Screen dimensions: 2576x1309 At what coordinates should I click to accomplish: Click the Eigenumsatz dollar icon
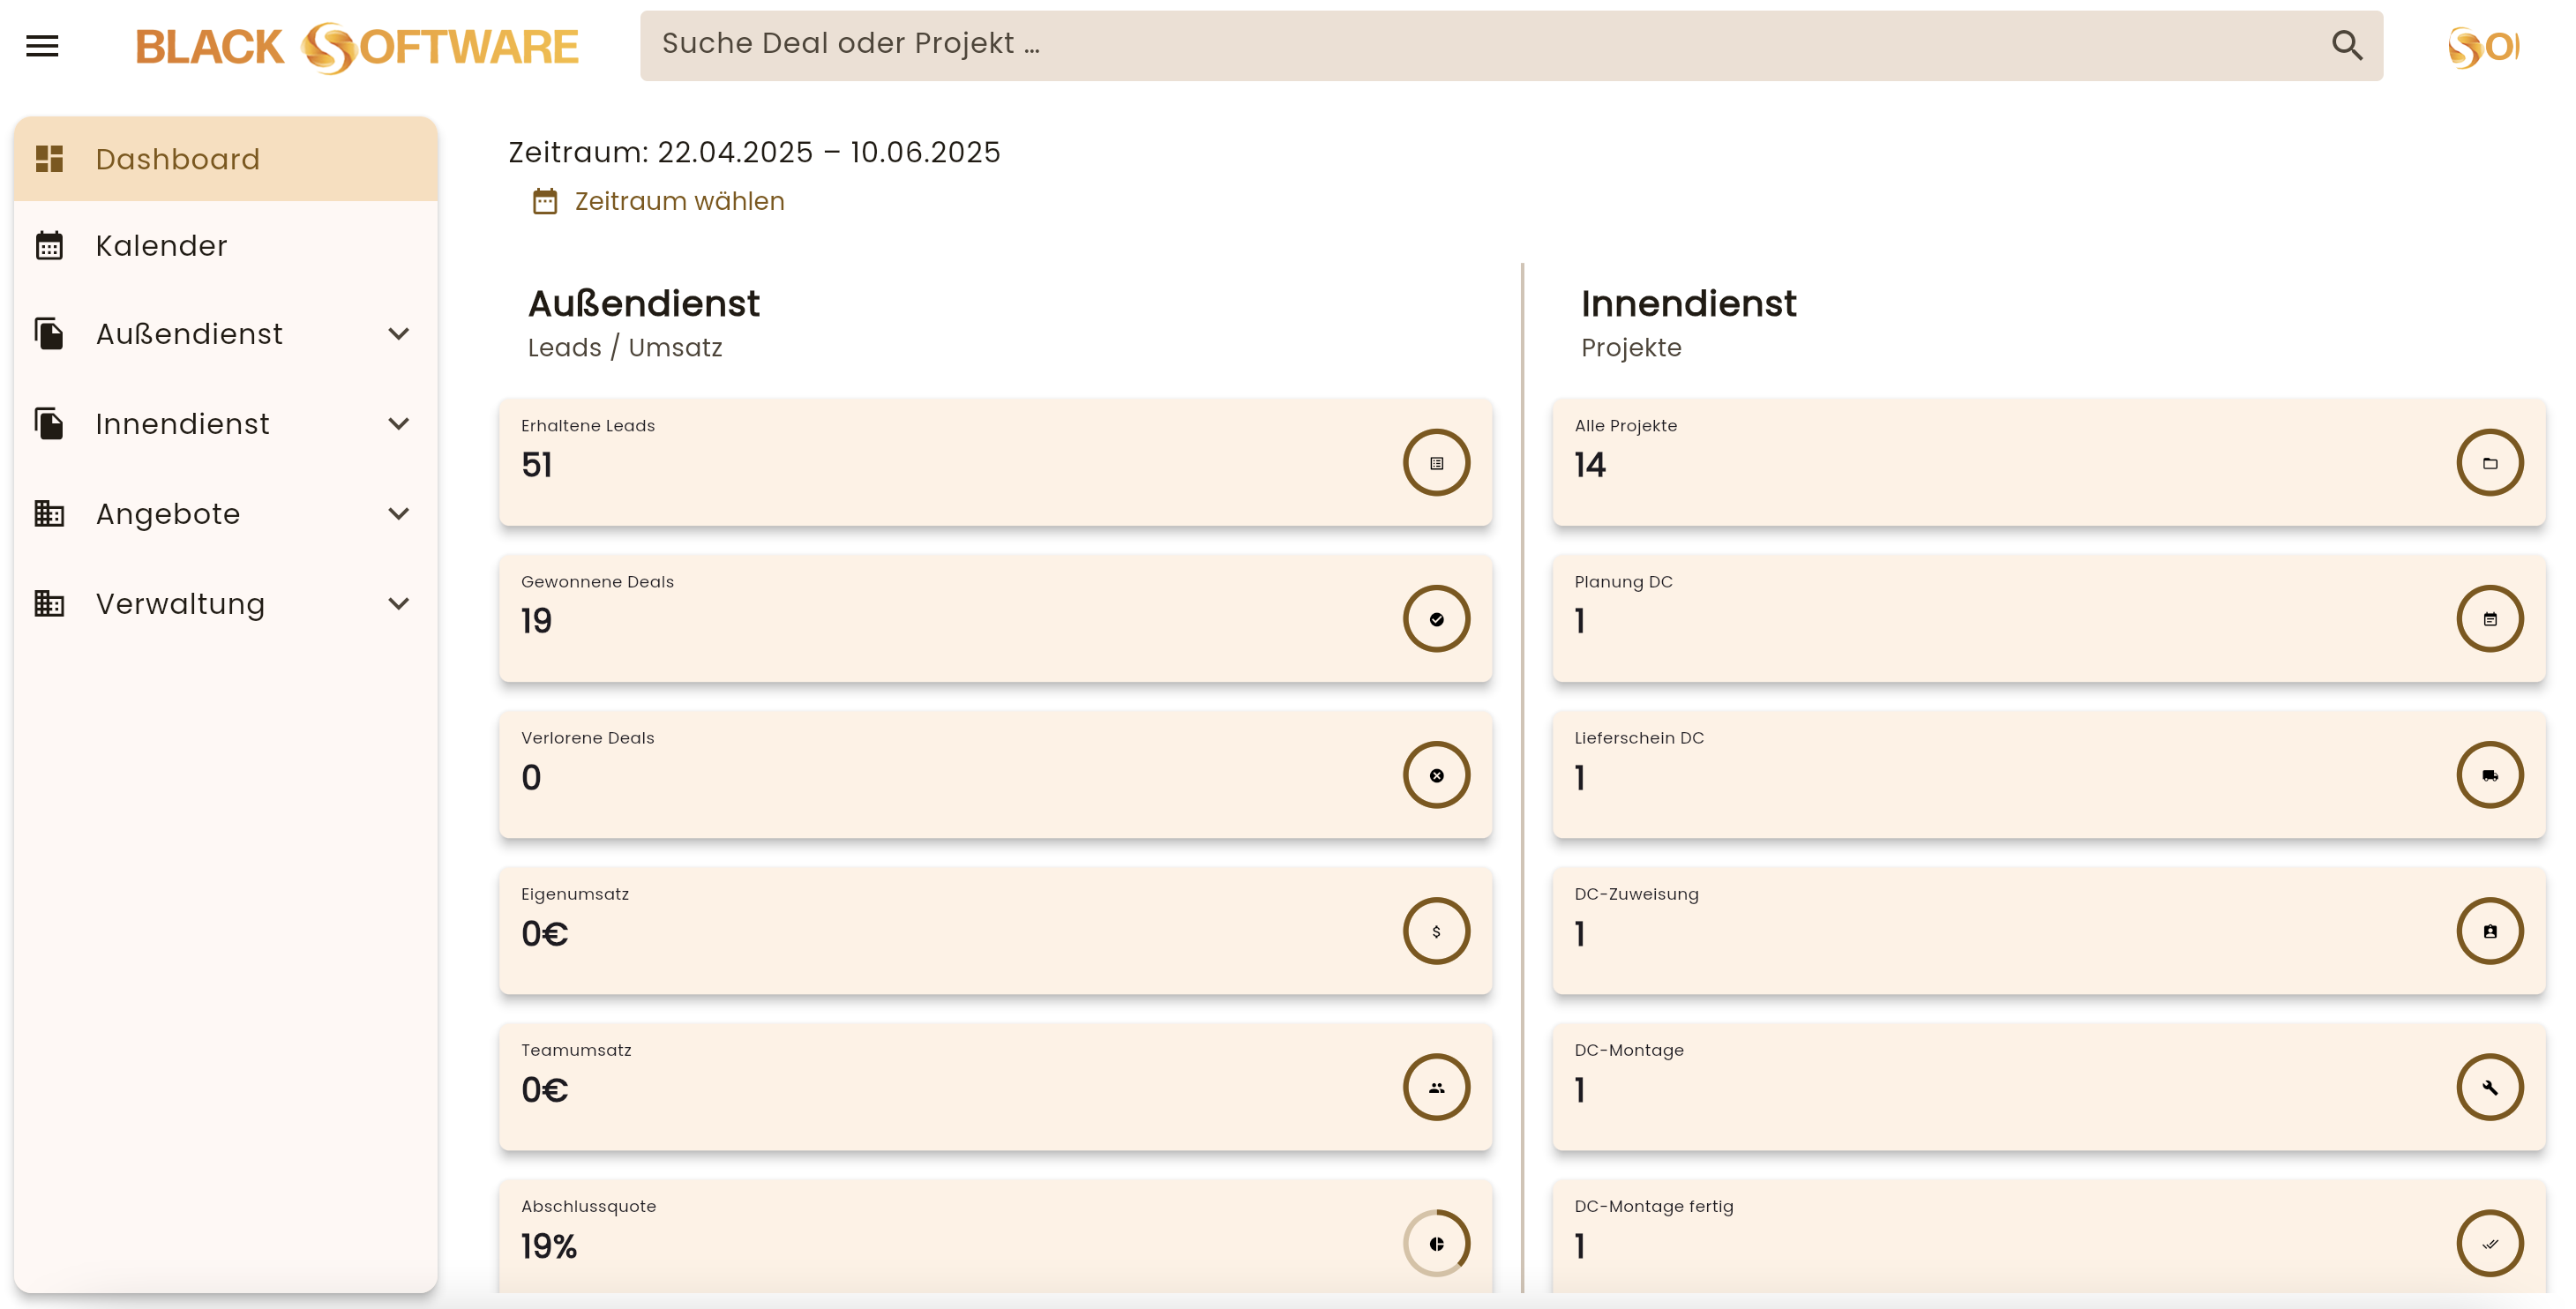tap(1435, 931)
